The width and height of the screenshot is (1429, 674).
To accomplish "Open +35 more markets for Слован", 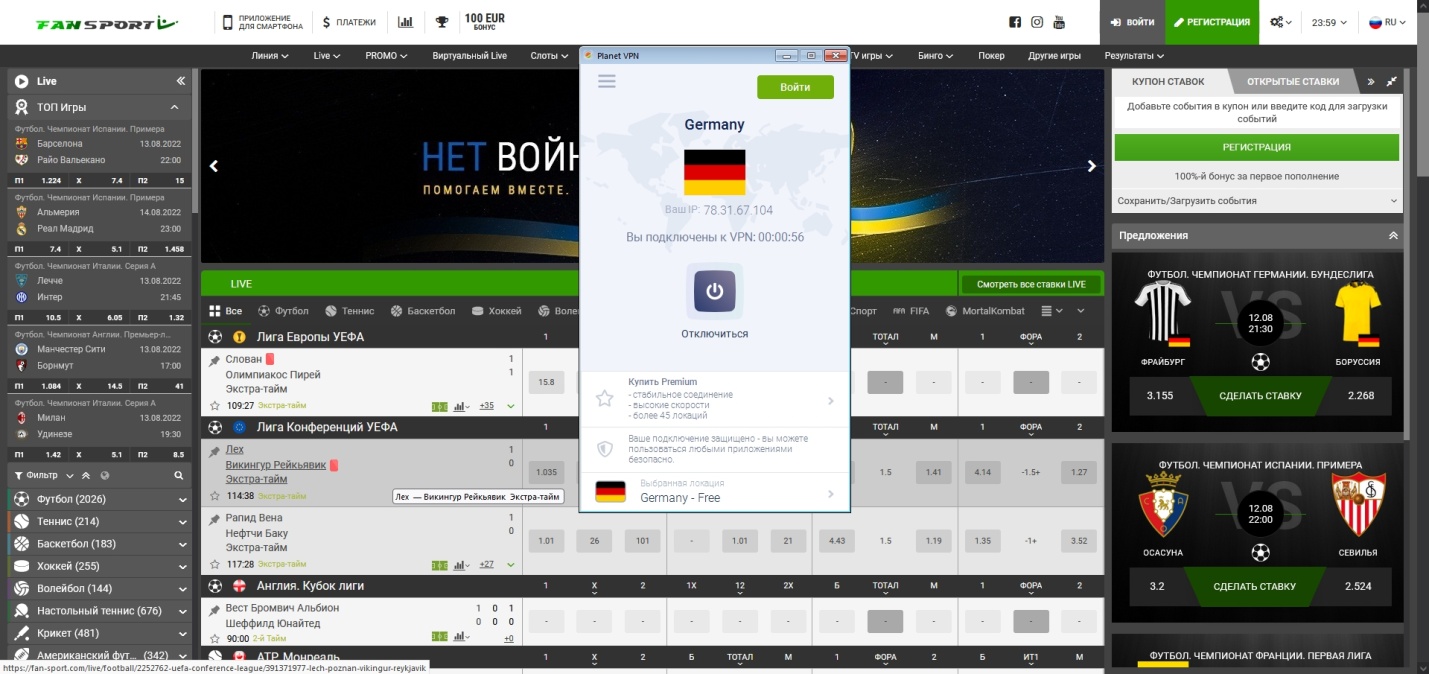I will coord(487,406).
